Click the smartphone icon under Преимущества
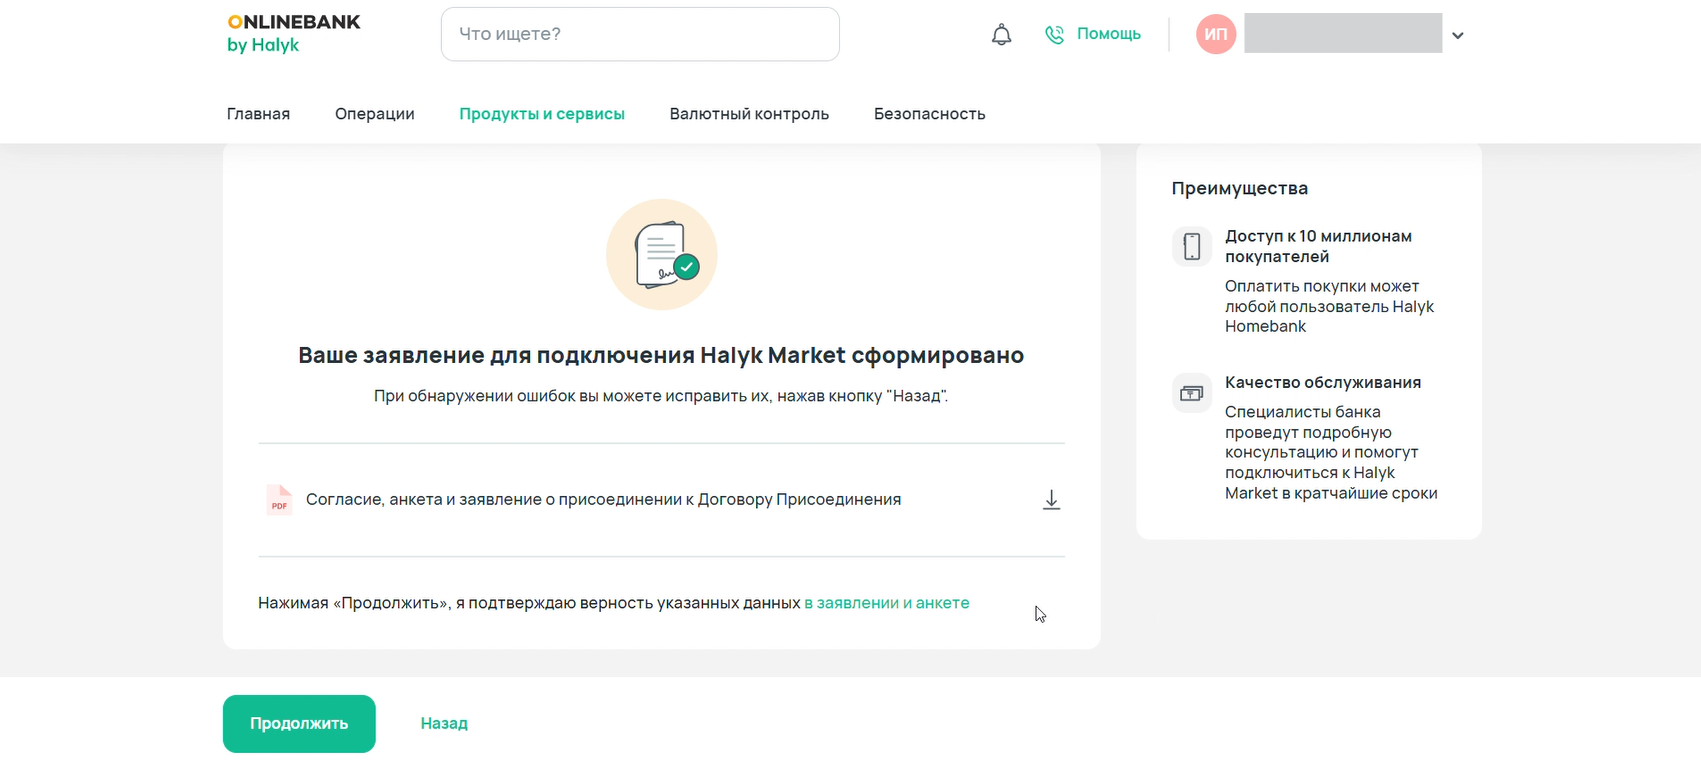This screenshot has height=764, width=1701. pyautogui.click(x=1191, y=246)
